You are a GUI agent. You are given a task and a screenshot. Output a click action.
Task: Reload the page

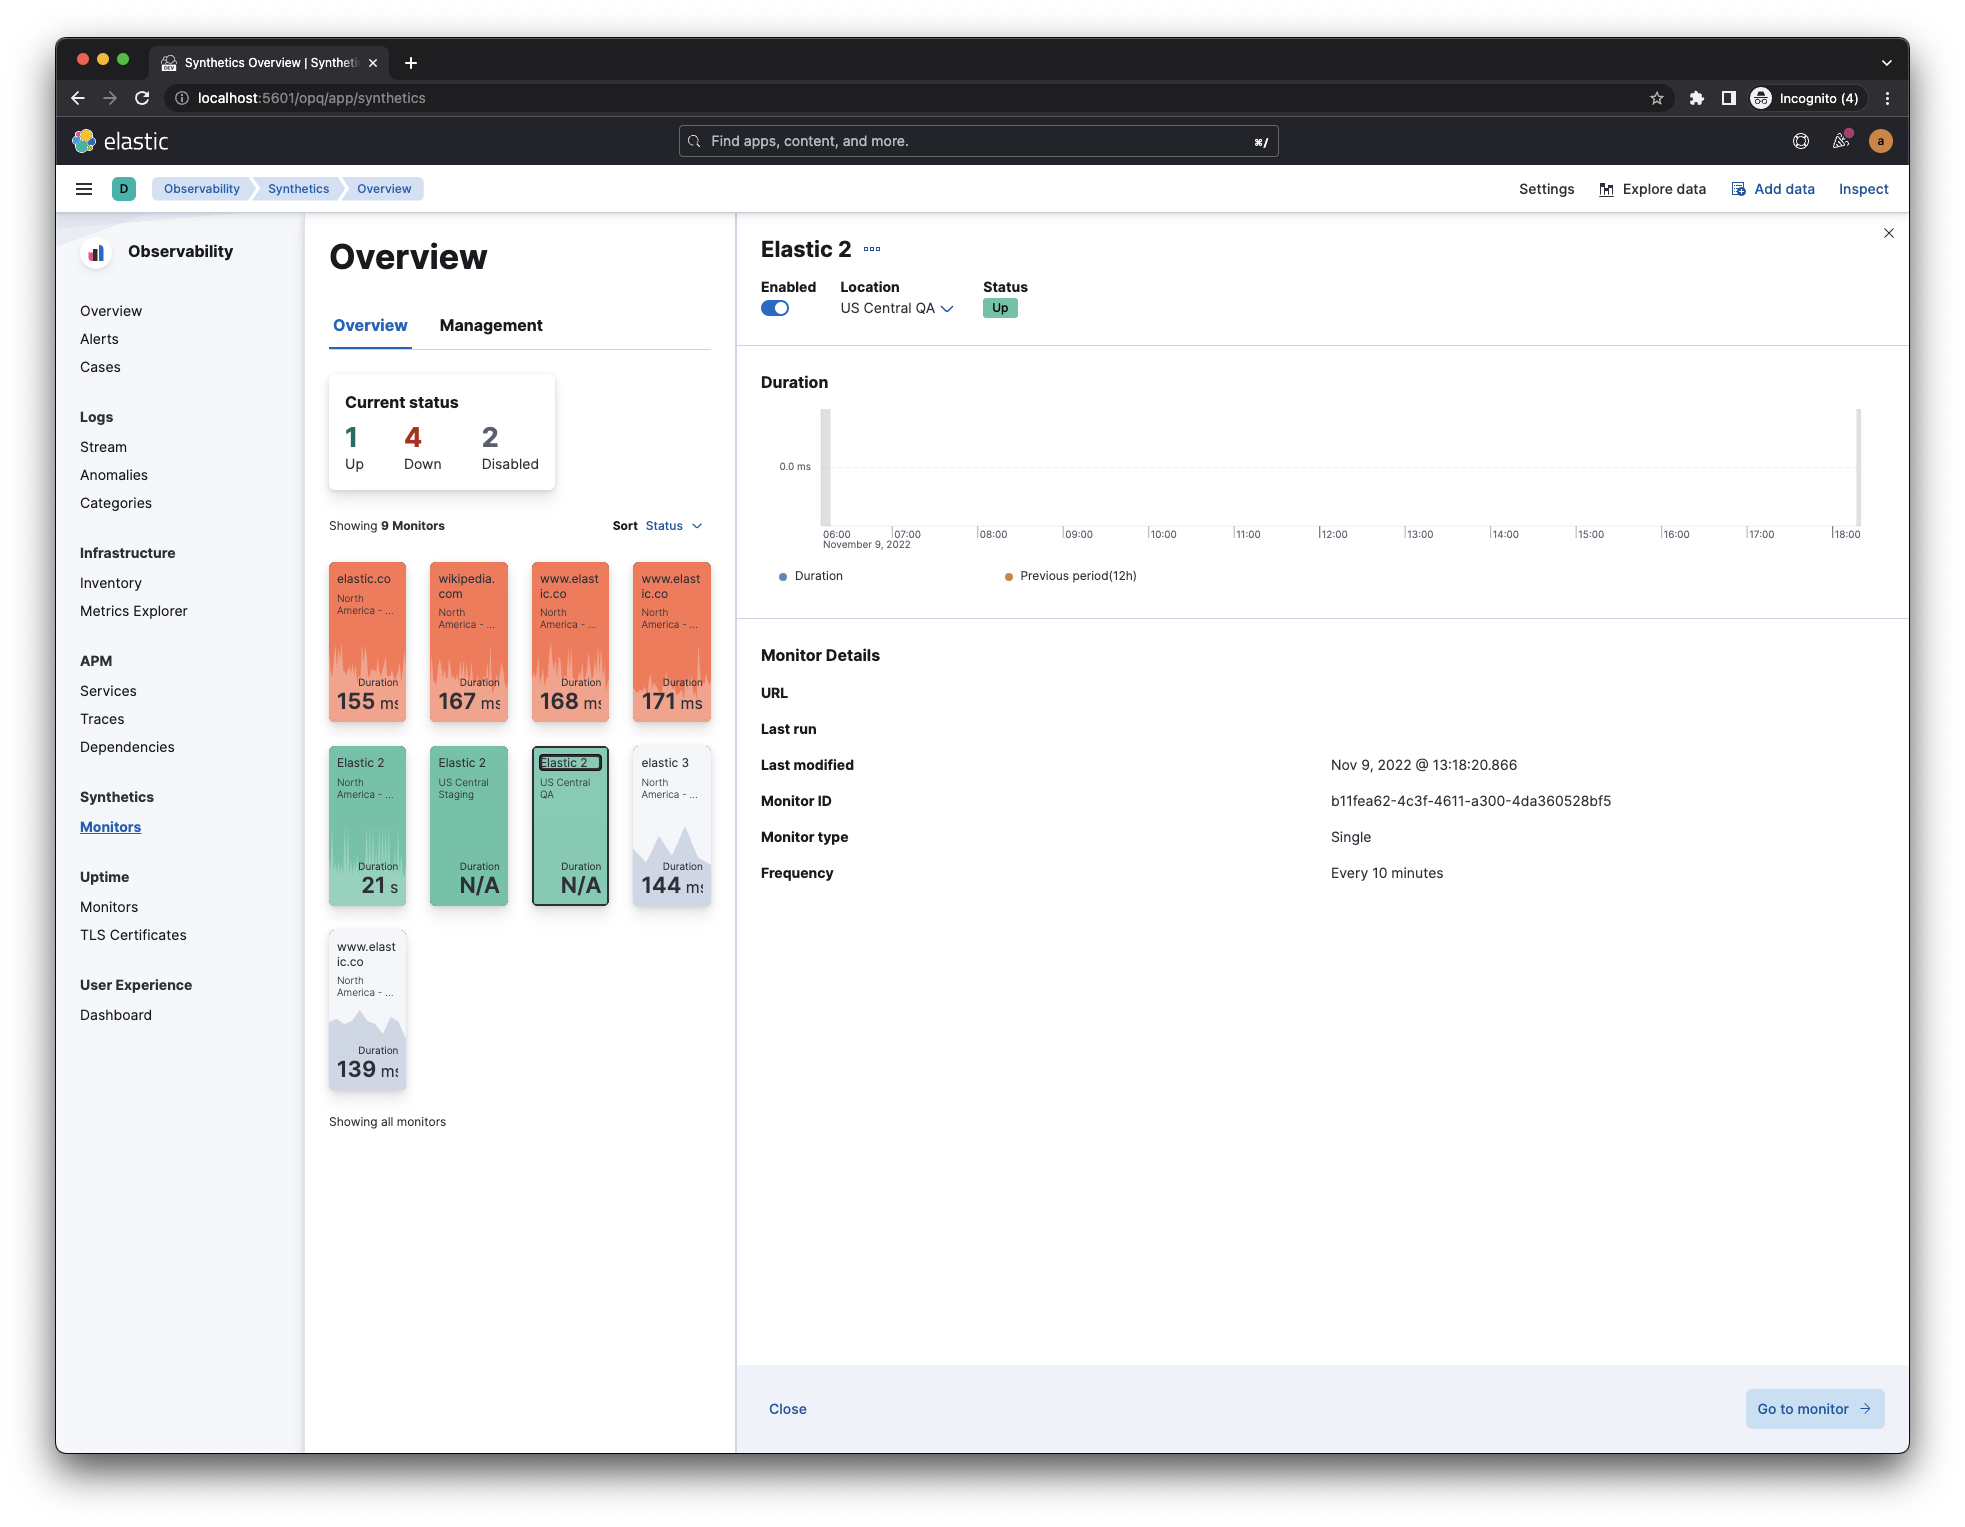pos(142,98)
